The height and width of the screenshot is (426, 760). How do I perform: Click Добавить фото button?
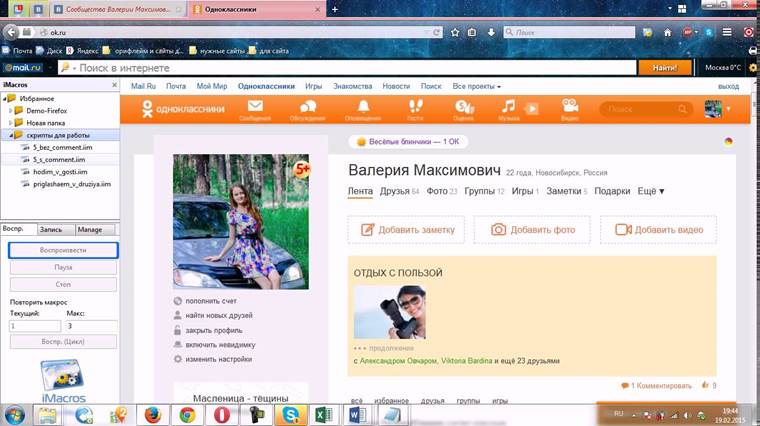532,229
